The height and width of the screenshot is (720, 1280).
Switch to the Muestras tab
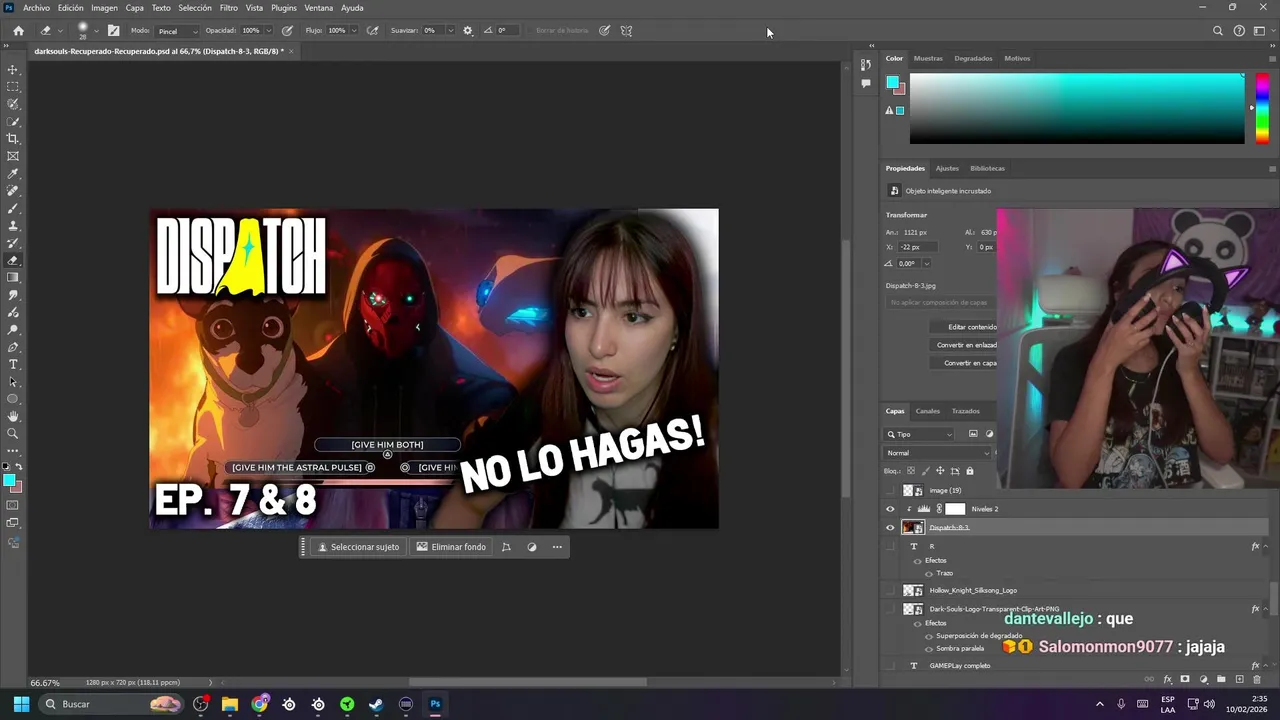coord(928,58)
